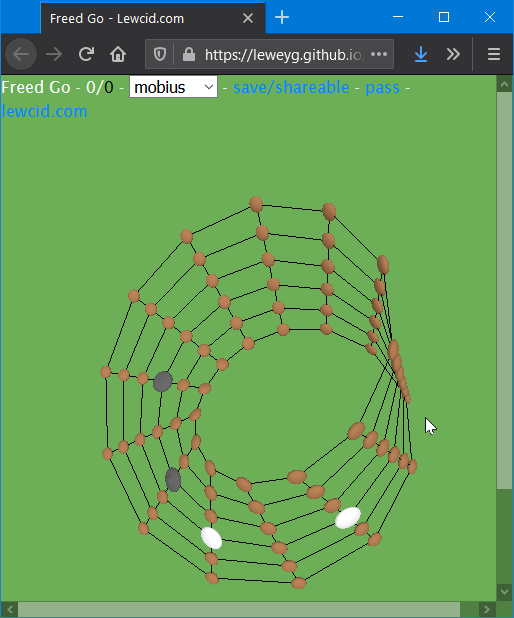The height and width of the screenshot is (618, 514).
Task: Click the pass link
Action: (x=382, y=87)
